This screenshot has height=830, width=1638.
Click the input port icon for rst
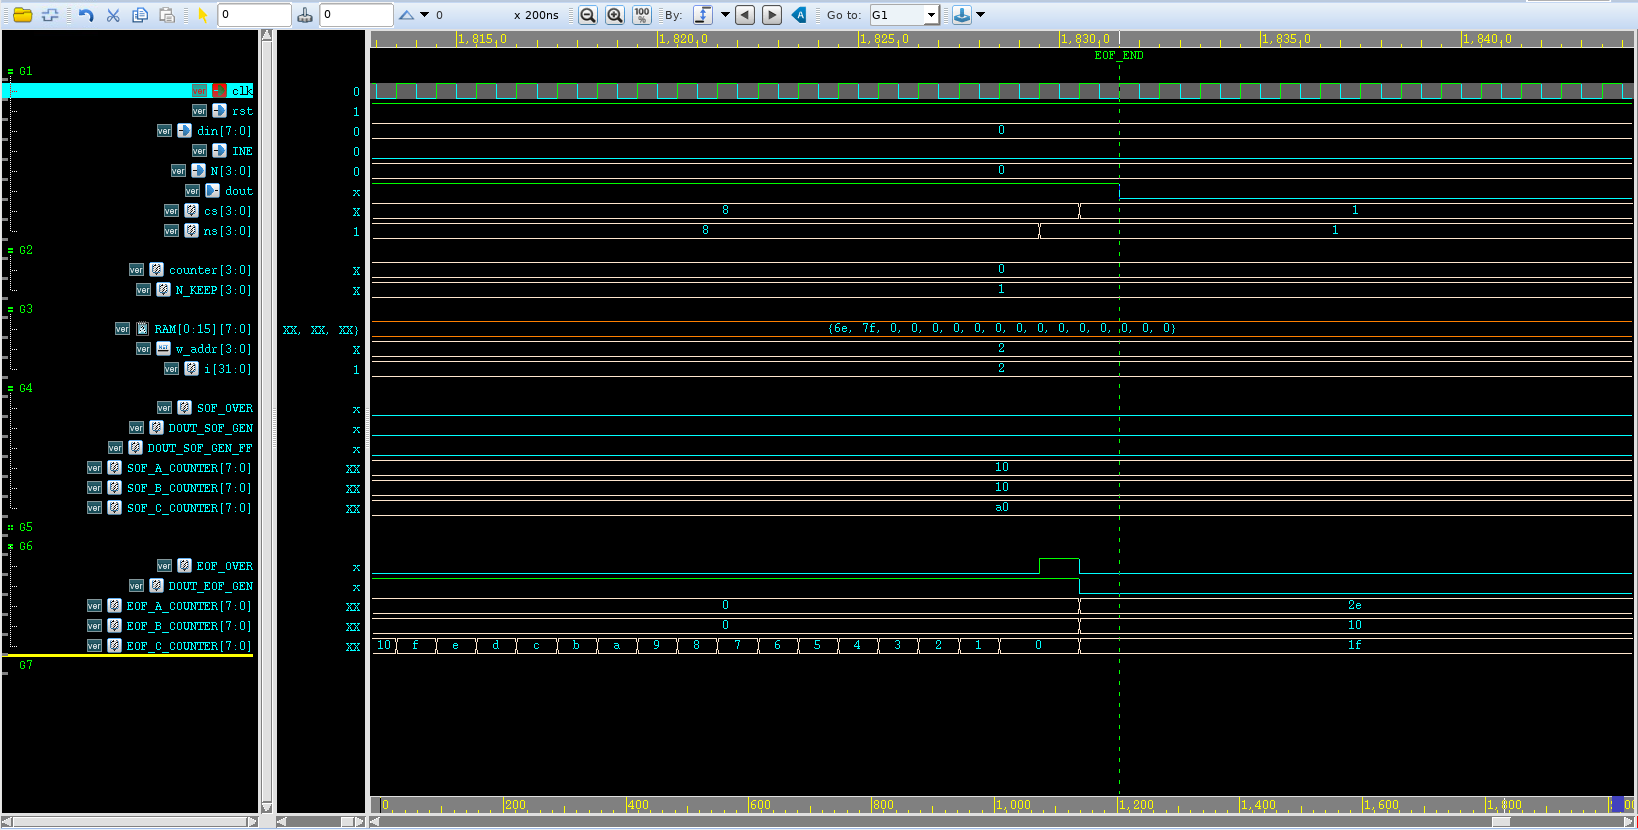click(219, 111)
